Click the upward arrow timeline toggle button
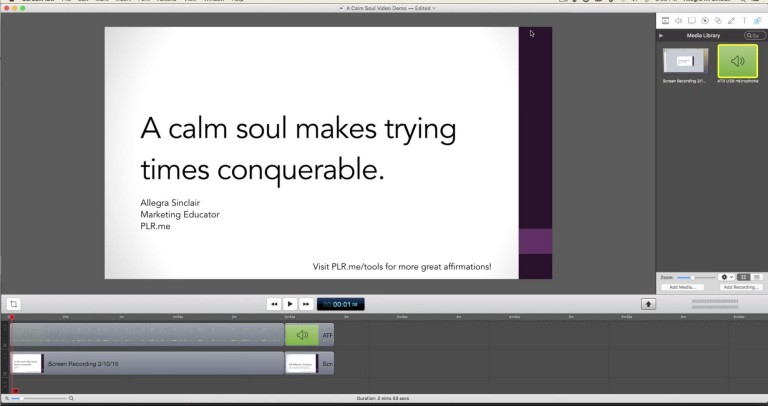 point(648,304)
